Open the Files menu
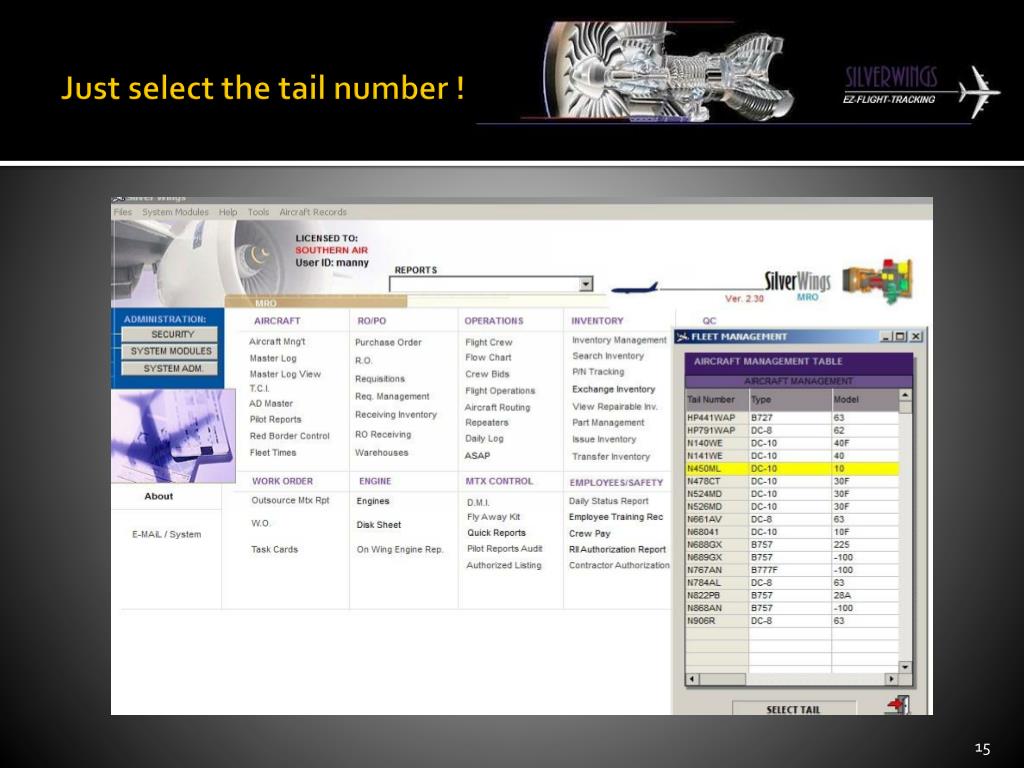1024x768 pixels. pos(123,212)
